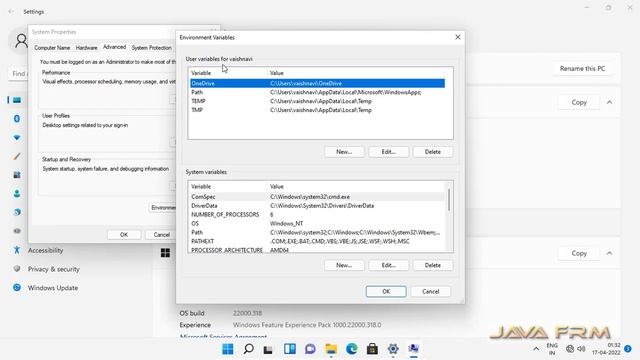Select the OS system variable row
Viewport: 640px width, 360px height.
[x=317, y=224]
